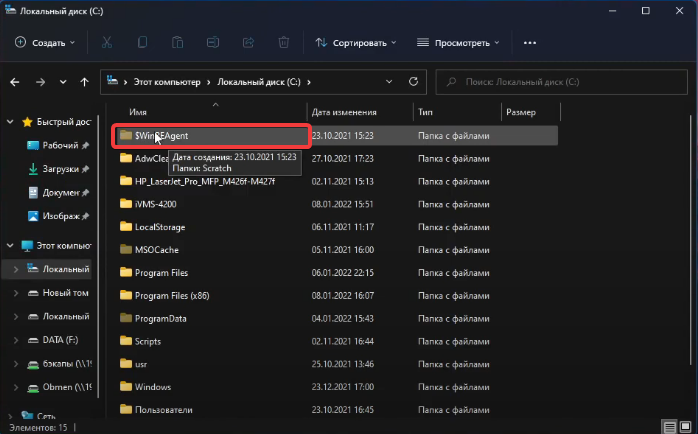Select the Program Files (x86) folder
698x434 pixels.
pyautogui.click(x=172, y=295)
